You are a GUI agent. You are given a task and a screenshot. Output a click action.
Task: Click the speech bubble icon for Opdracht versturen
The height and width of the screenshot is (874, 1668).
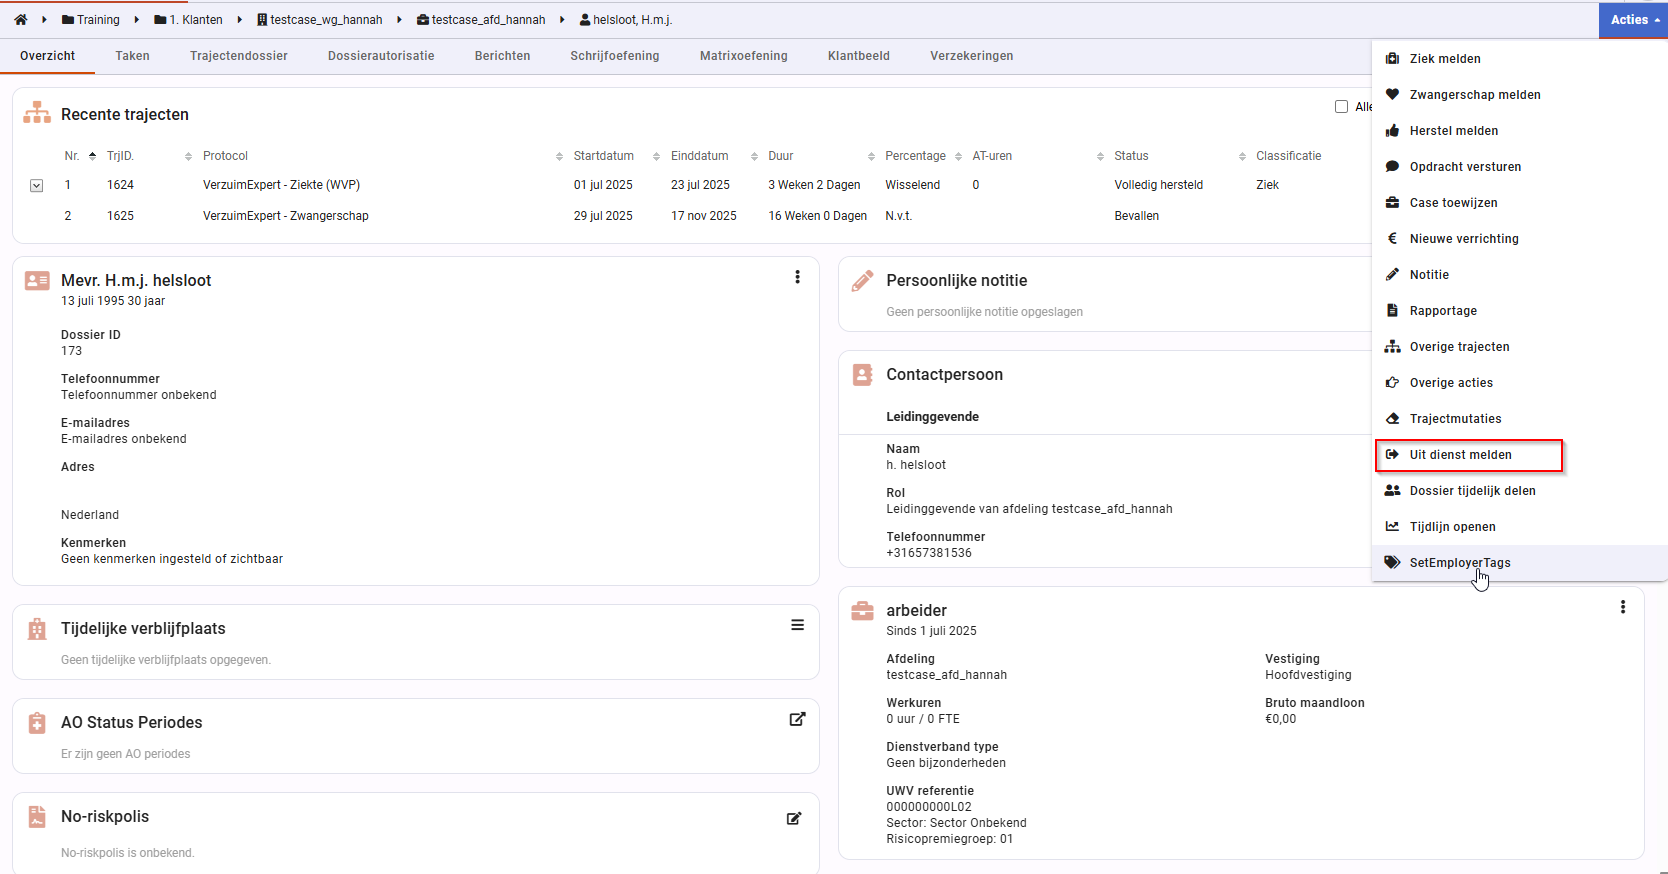(x=1392, y=167)
